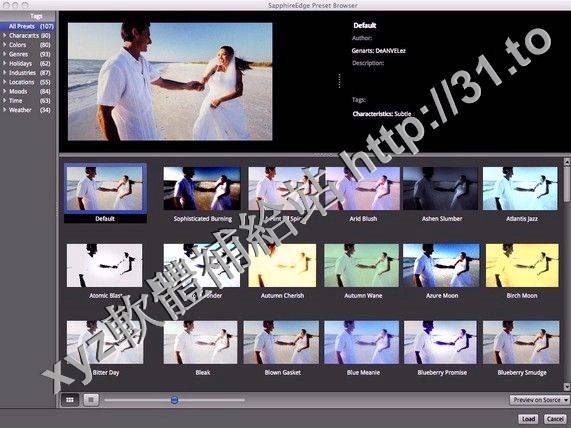Screen dimensions: 571x428
Task: Select the Birch Moon preset thumbnail
Action: click(522, 265)
